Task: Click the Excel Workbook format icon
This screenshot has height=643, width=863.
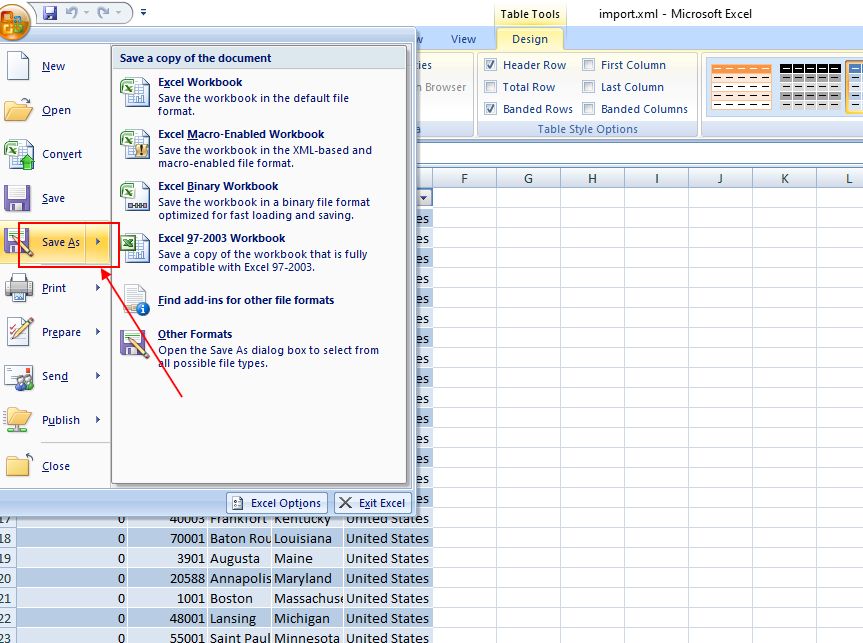Action: point(135,91)
